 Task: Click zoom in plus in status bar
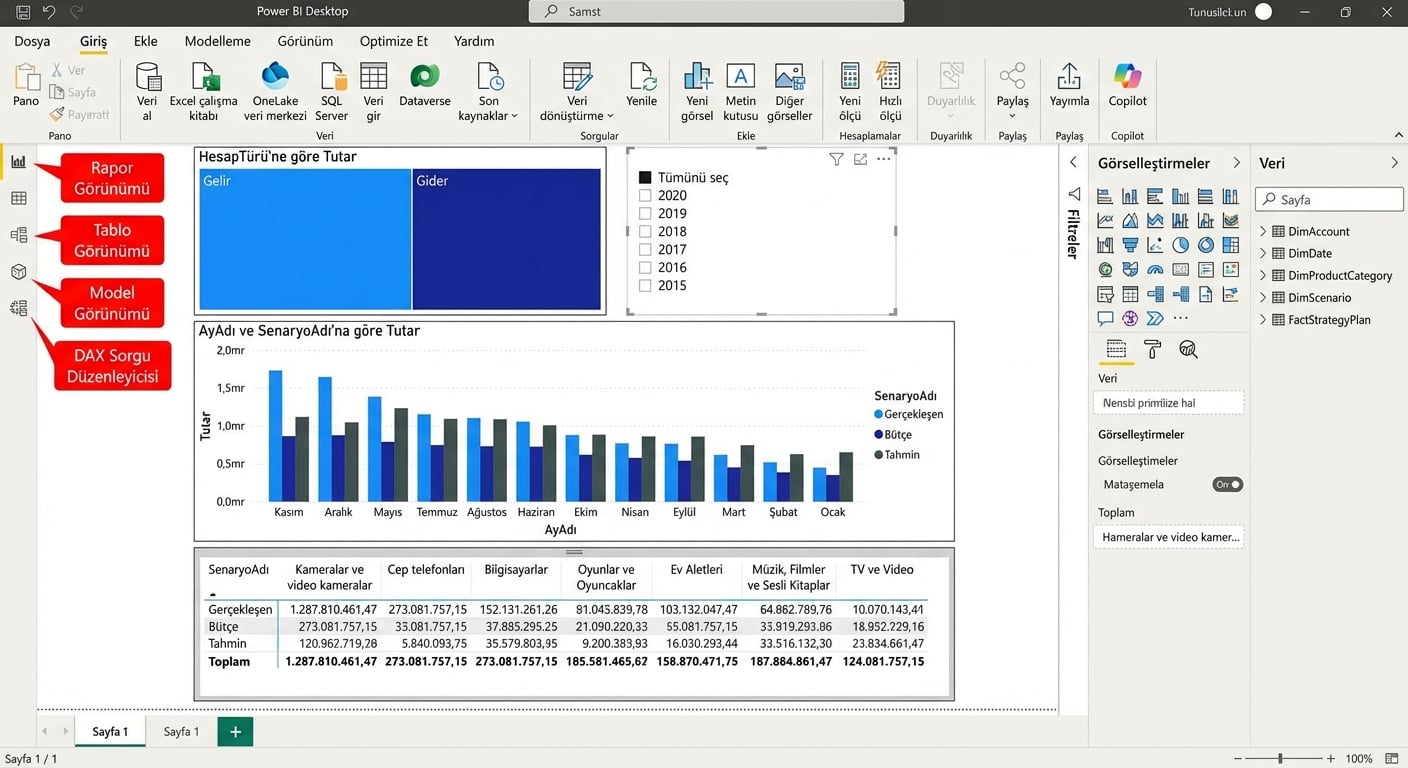1330,759
